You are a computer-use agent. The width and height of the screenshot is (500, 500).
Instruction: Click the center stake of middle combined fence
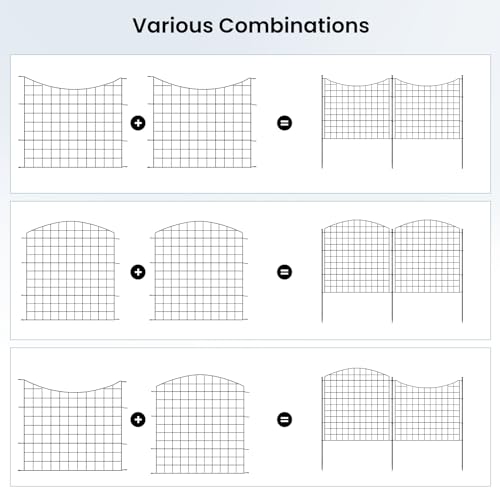392,275
